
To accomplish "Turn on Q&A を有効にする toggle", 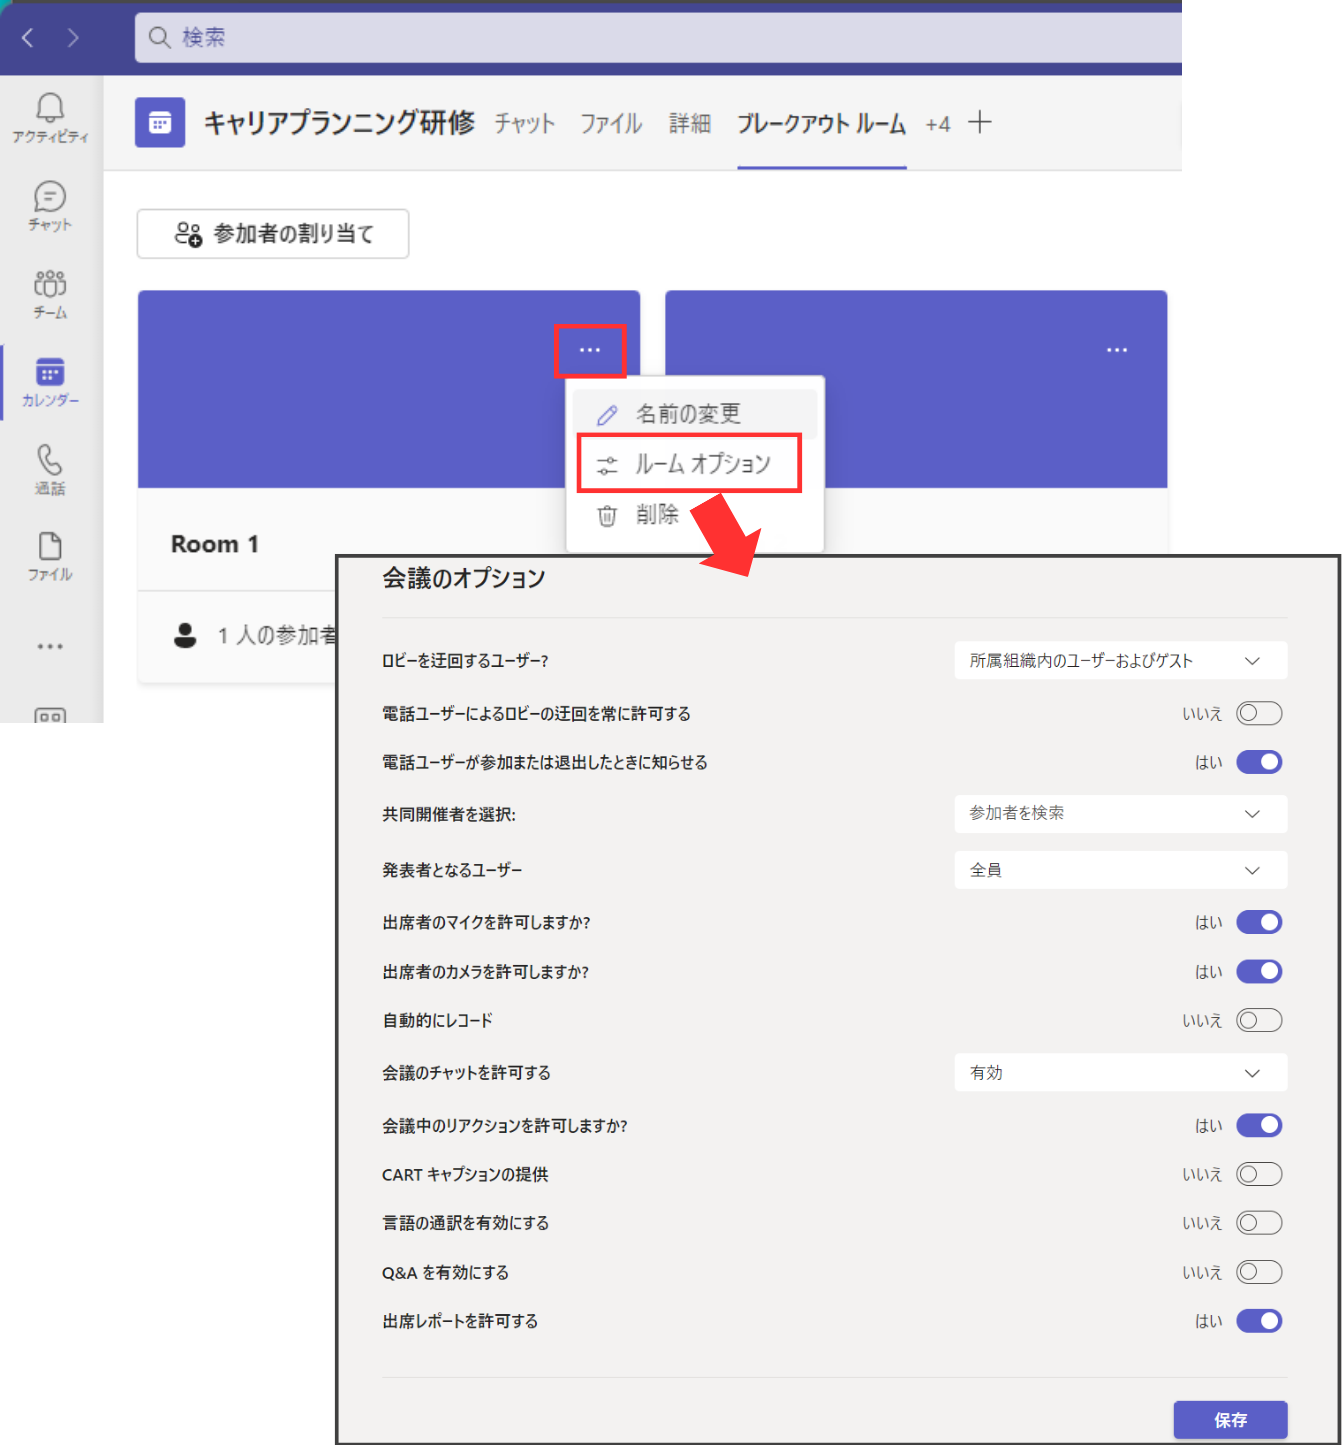I will pyautogui.click(x=1259, y=1272).
